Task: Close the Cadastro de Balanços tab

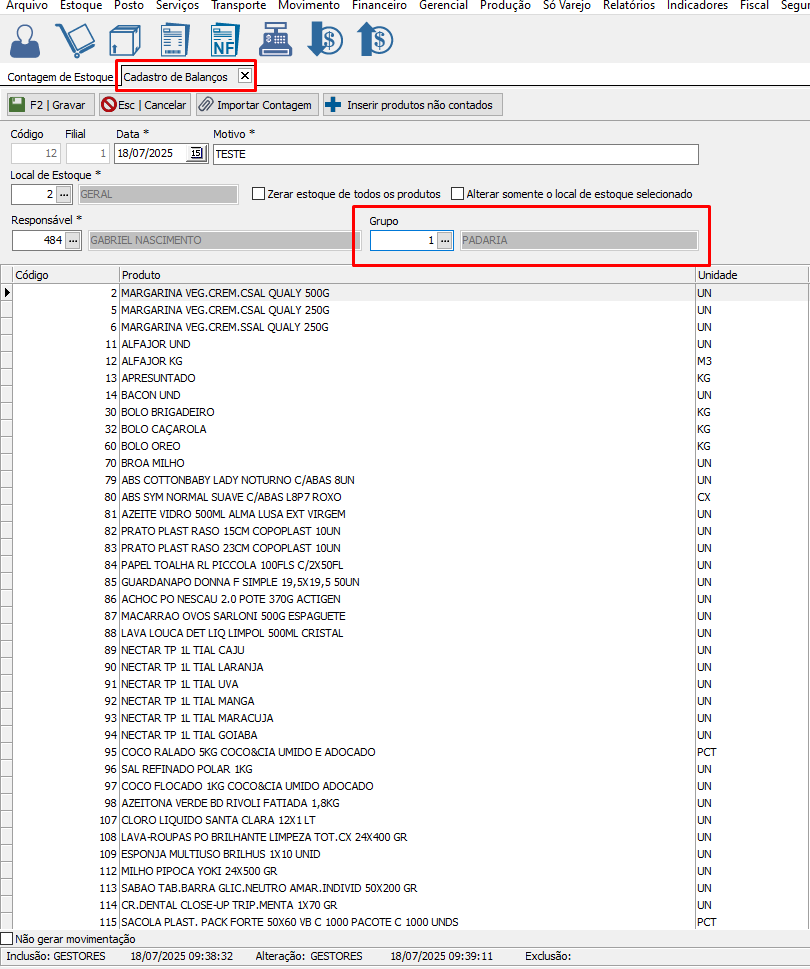Action: 245,76
